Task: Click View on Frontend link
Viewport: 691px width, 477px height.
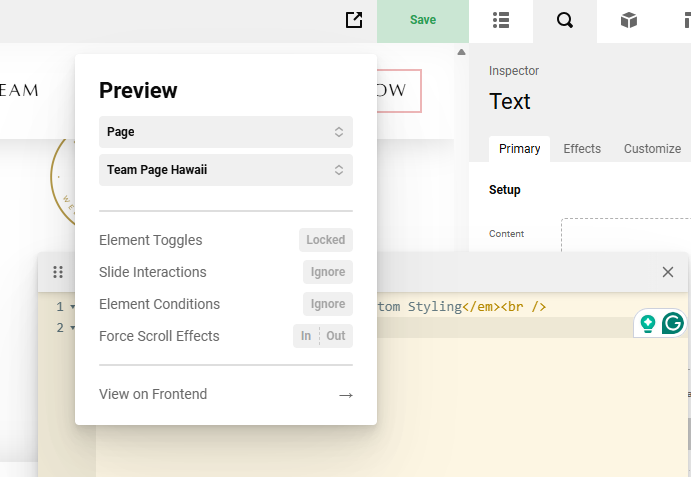Action: tap(153, 394)
